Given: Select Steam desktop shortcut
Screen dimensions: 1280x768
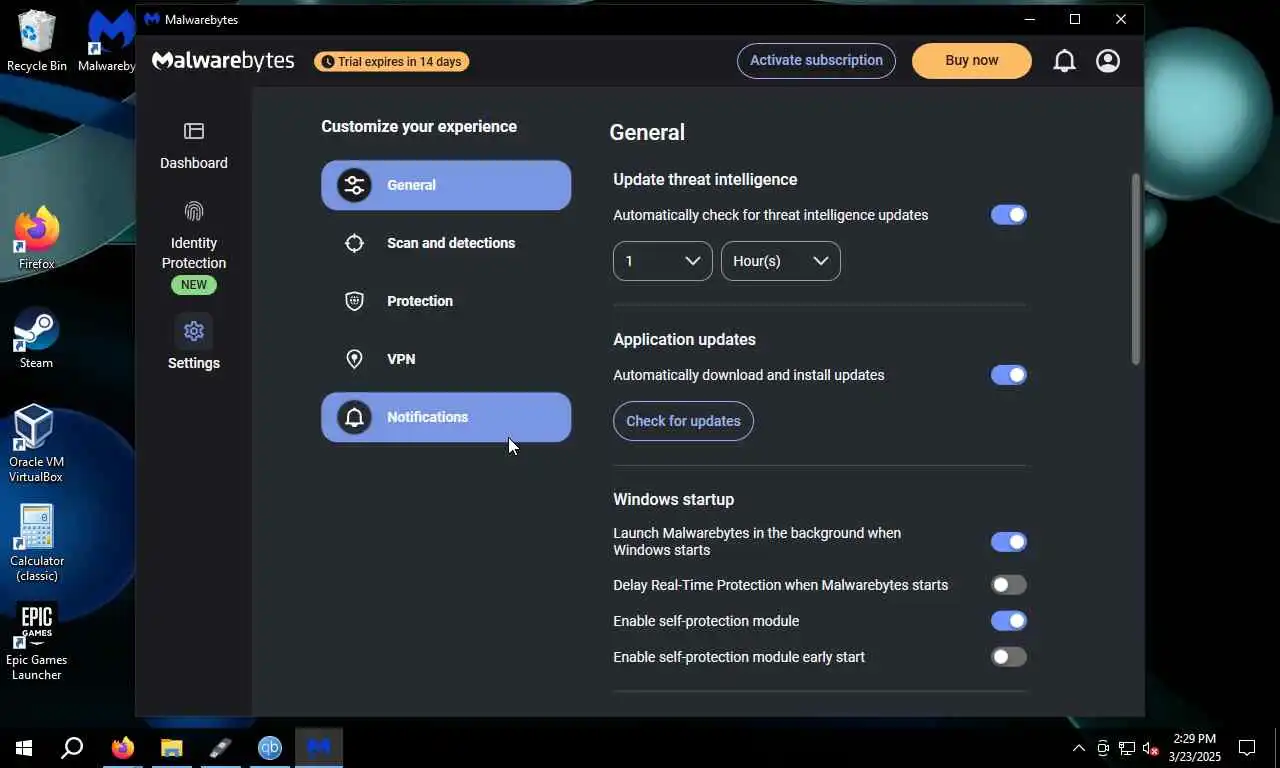Looking at the screenshot, I should point(37,338).
